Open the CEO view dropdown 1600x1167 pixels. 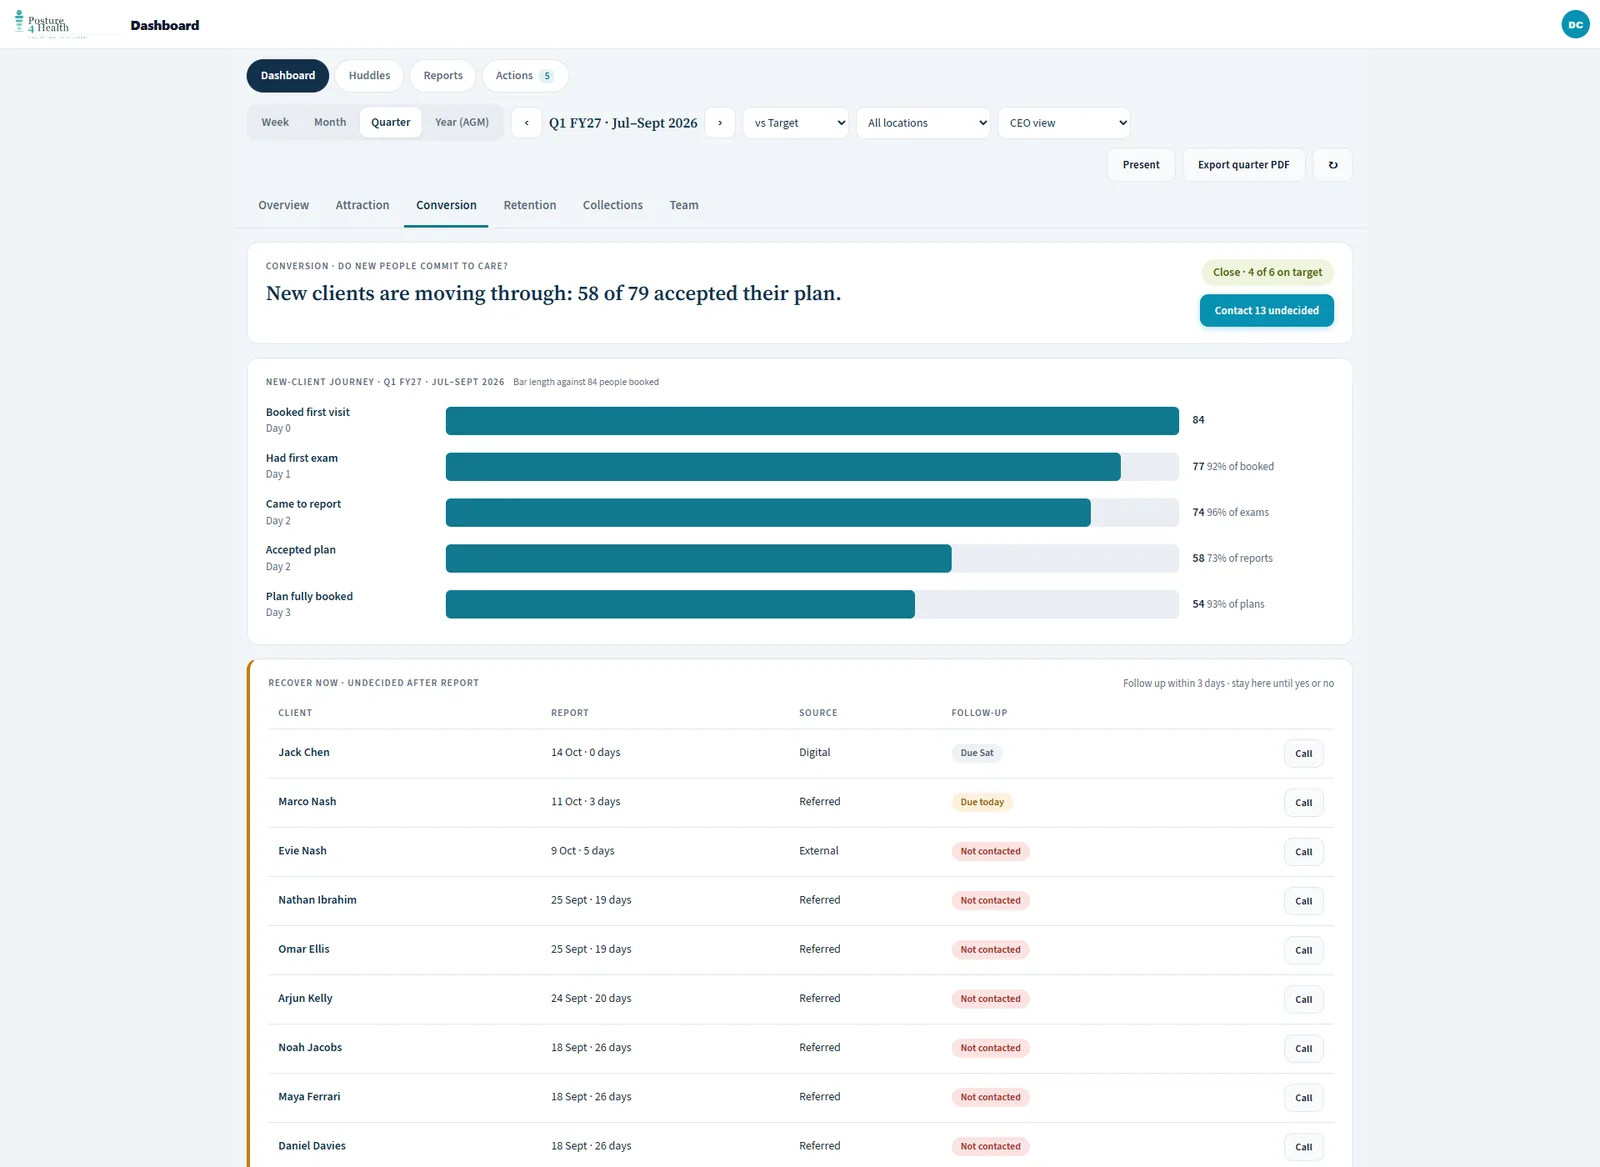coord(1064,123)
